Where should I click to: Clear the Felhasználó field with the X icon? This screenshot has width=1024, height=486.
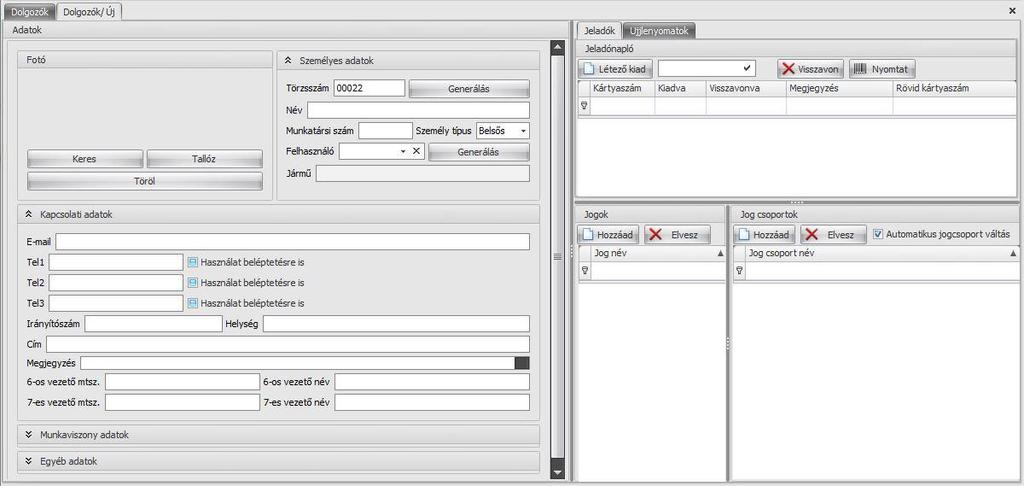pos(417,151)
